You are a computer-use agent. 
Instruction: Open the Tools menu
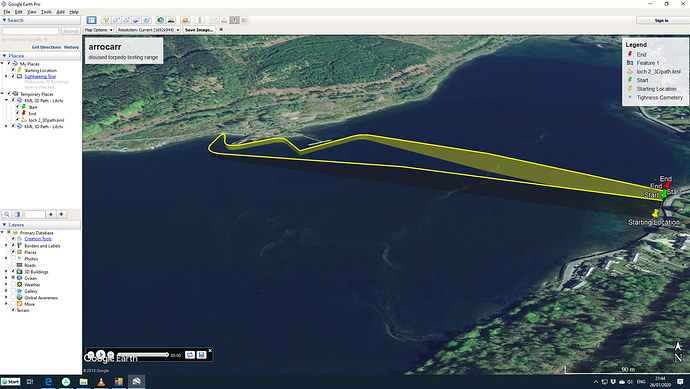[x=46, y=12]
